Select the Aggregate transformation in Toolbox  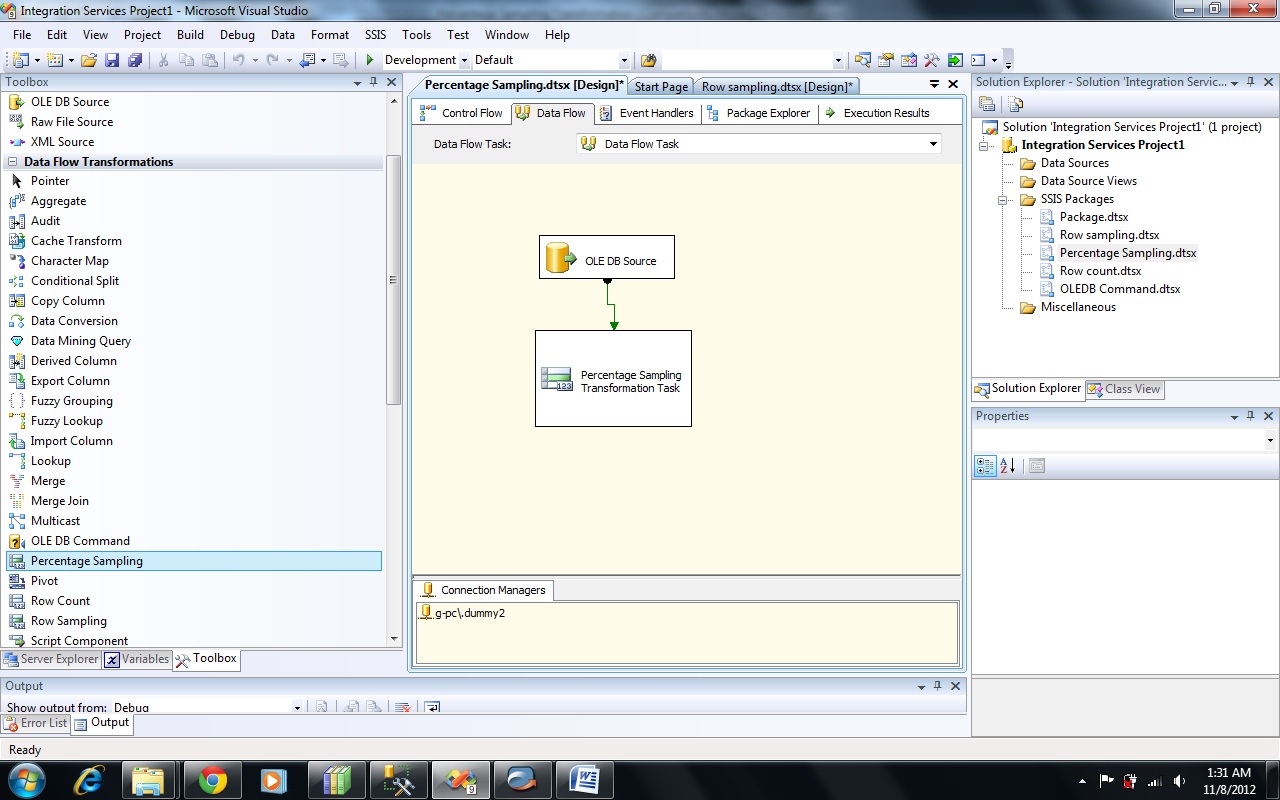click(58, 201)
